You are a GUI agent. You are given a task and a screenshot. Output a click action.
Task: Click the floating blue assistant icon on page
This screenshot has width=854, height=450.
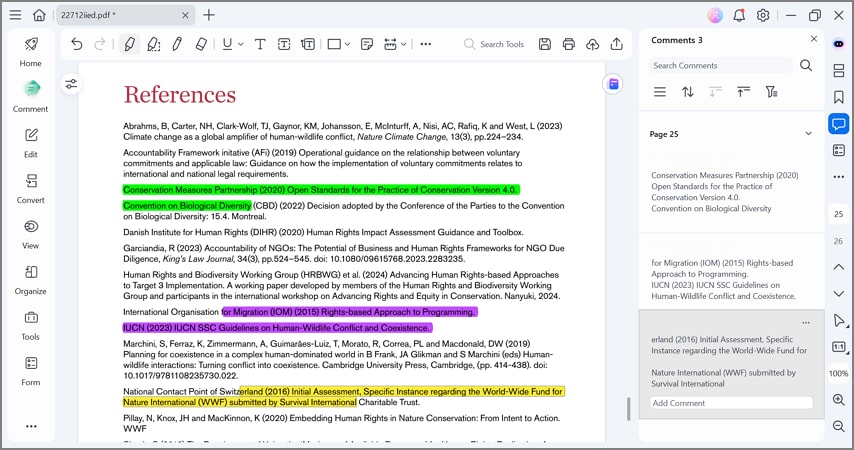[x=613, y=84]
